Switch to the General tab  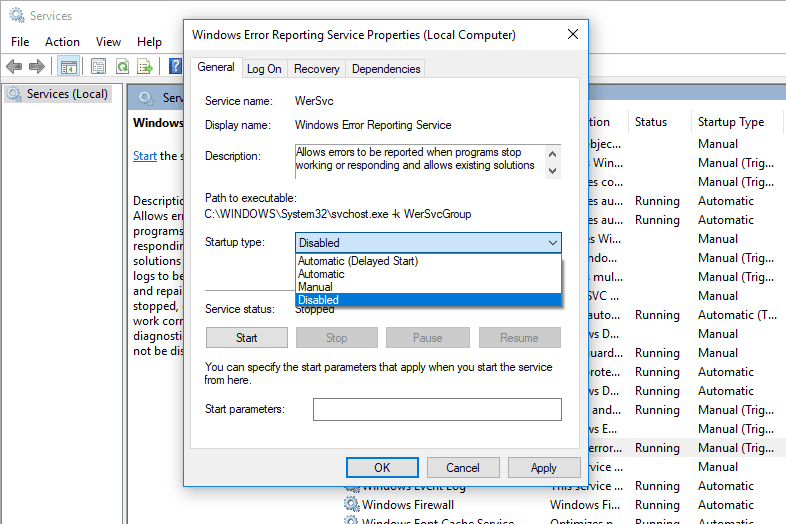(x=216, y=67)
